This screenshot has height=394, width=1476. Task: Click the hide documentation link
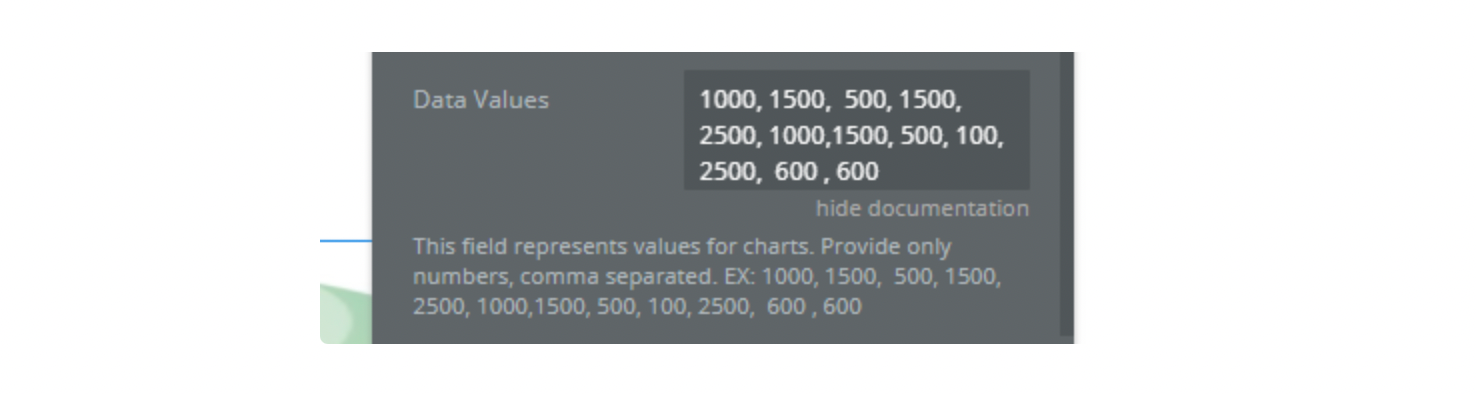tap(922, 208)
